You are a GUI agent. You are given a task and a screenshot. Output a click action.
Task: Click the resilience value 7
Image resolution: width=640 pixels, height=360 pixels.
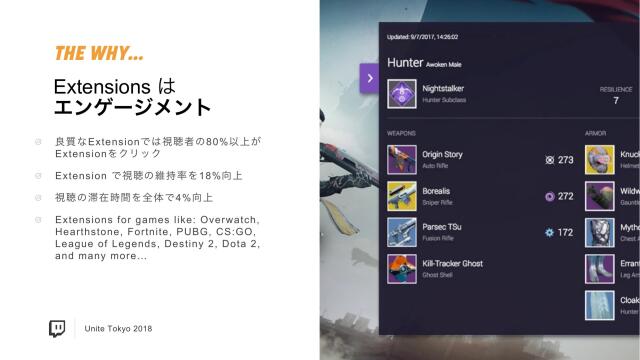[x=616, y=100]
